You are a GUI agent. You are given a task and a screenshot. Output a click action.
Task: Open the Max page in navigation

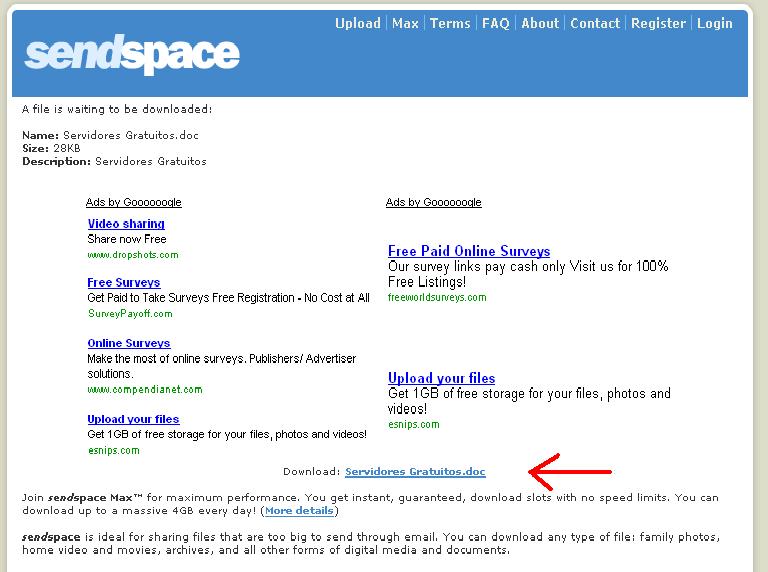coord(405,23)
